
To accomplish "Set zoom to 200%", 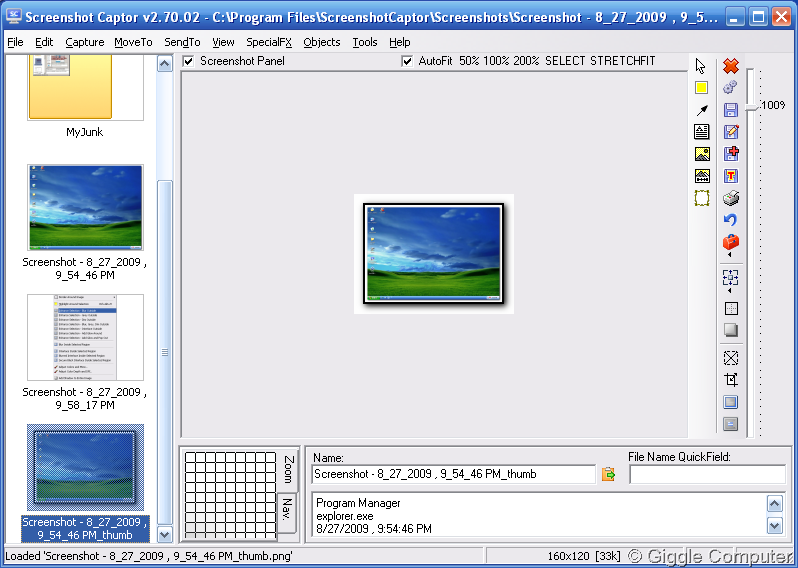I will coord(526,61).
